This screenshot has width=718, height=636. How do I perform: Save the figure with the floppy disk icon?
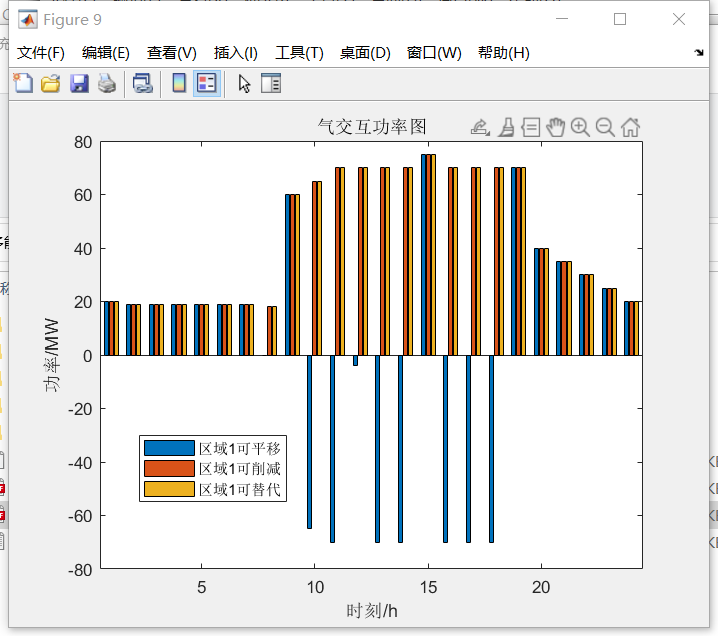79,83
